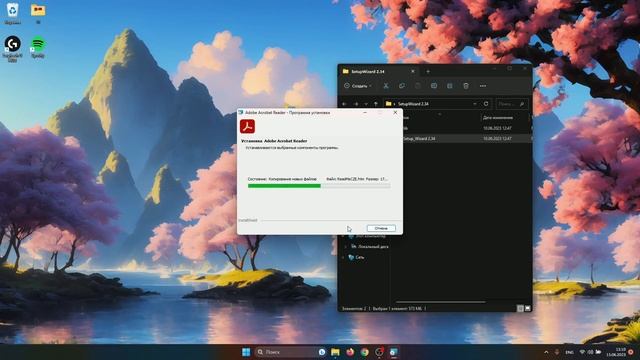
Task: Open the Создать dropdown in Explorer toolbar
Action: point(358,86)
